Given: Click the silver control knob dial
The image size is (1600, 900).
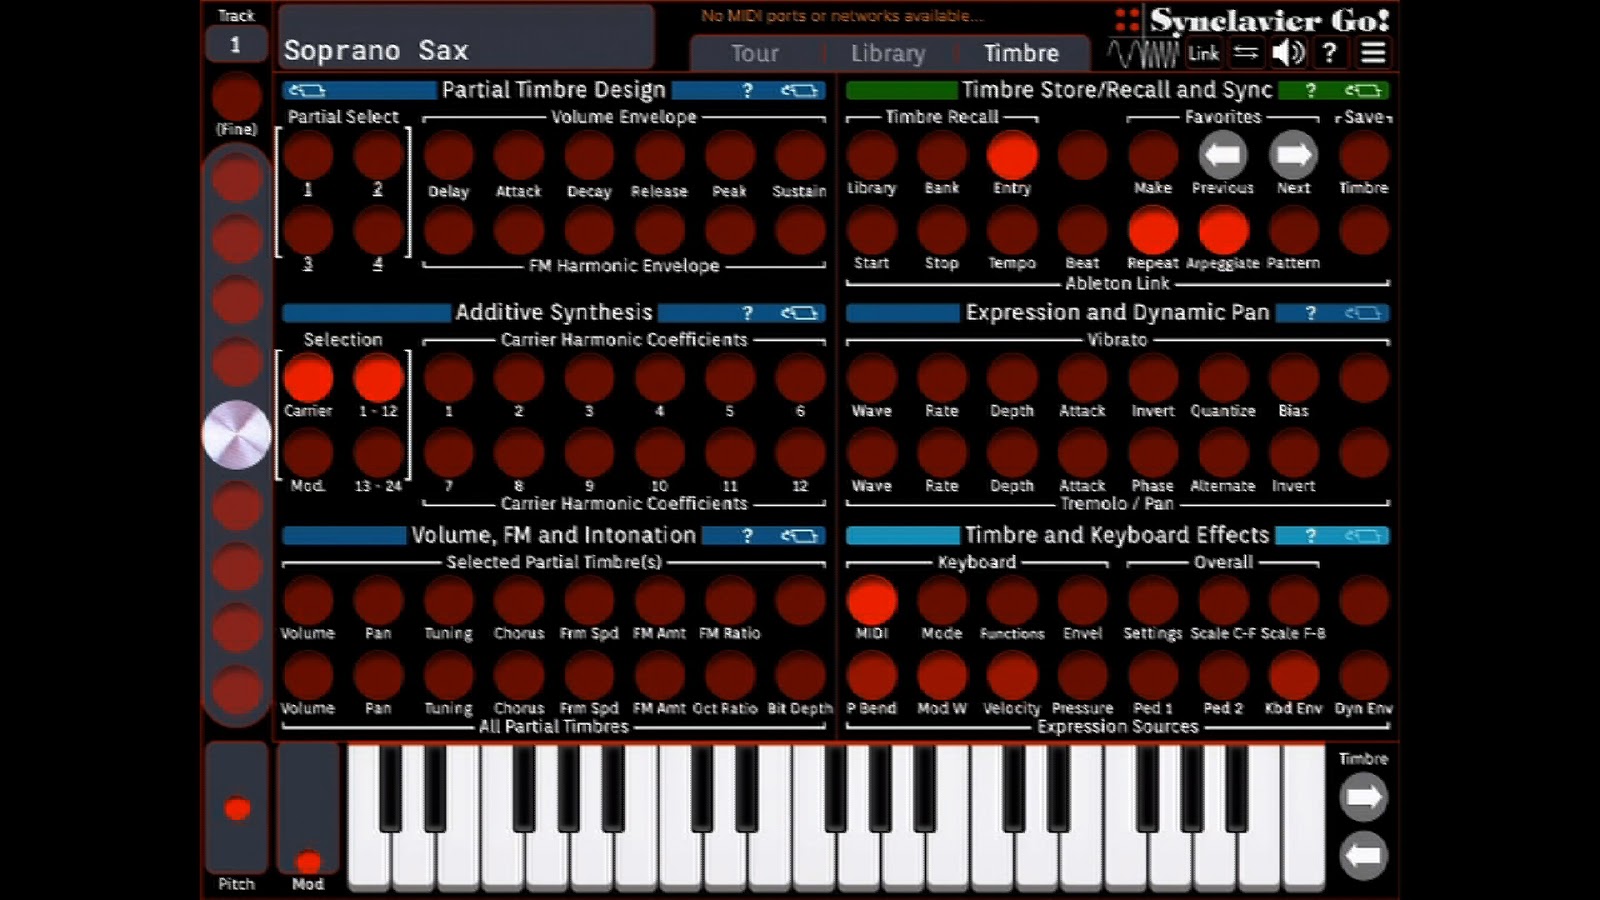Looking at the screenshot, I should pos(237,435).
